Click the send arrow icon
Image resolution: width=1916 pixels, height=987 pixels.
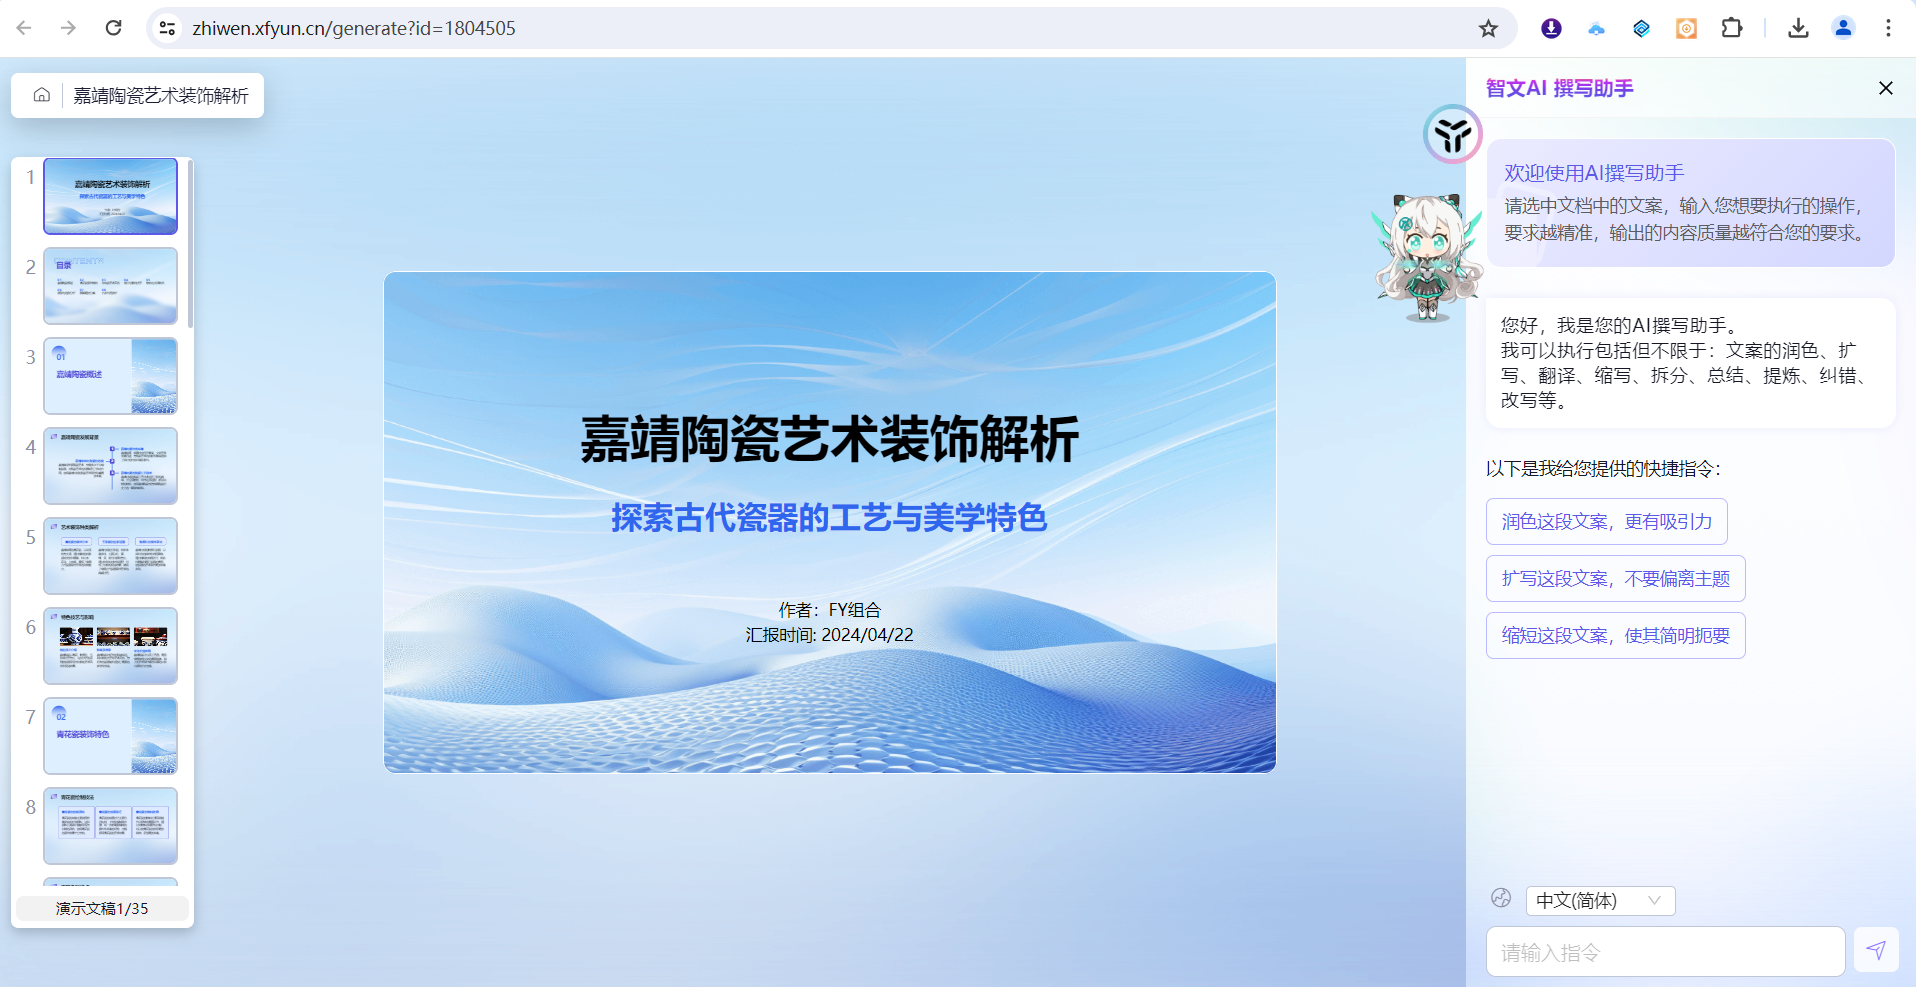pos(1875,950)
